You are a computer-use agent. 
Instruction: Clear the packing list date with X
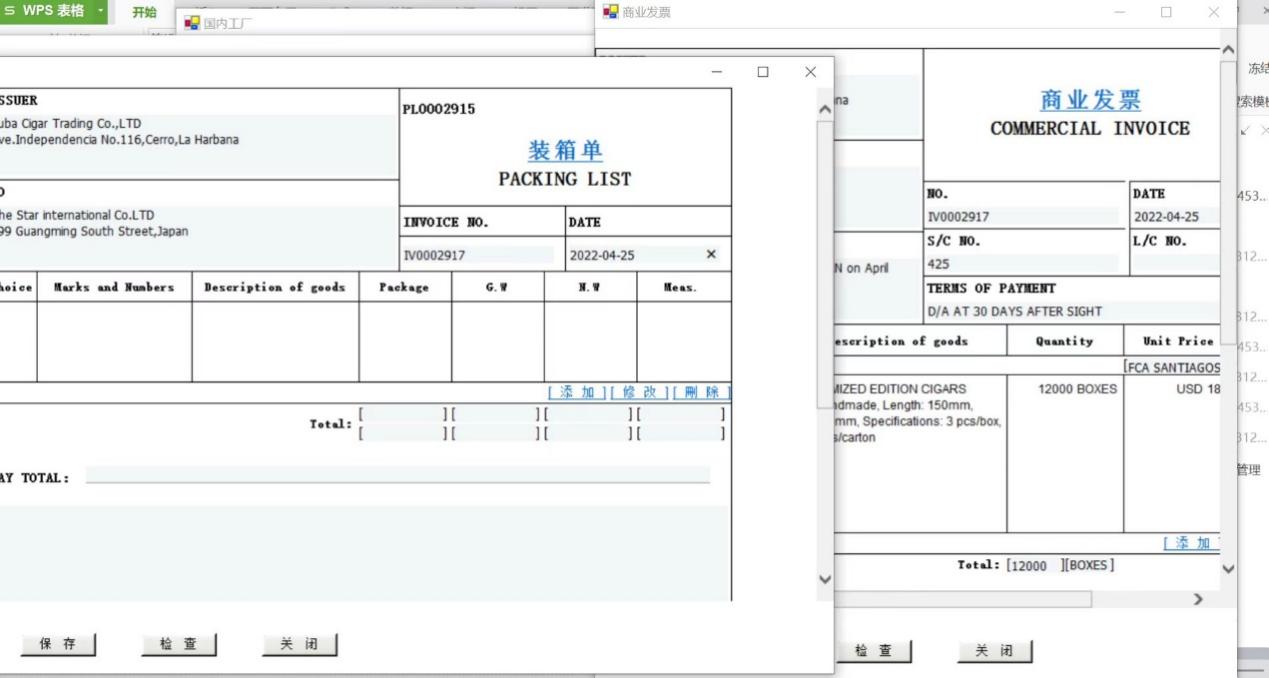711,255
